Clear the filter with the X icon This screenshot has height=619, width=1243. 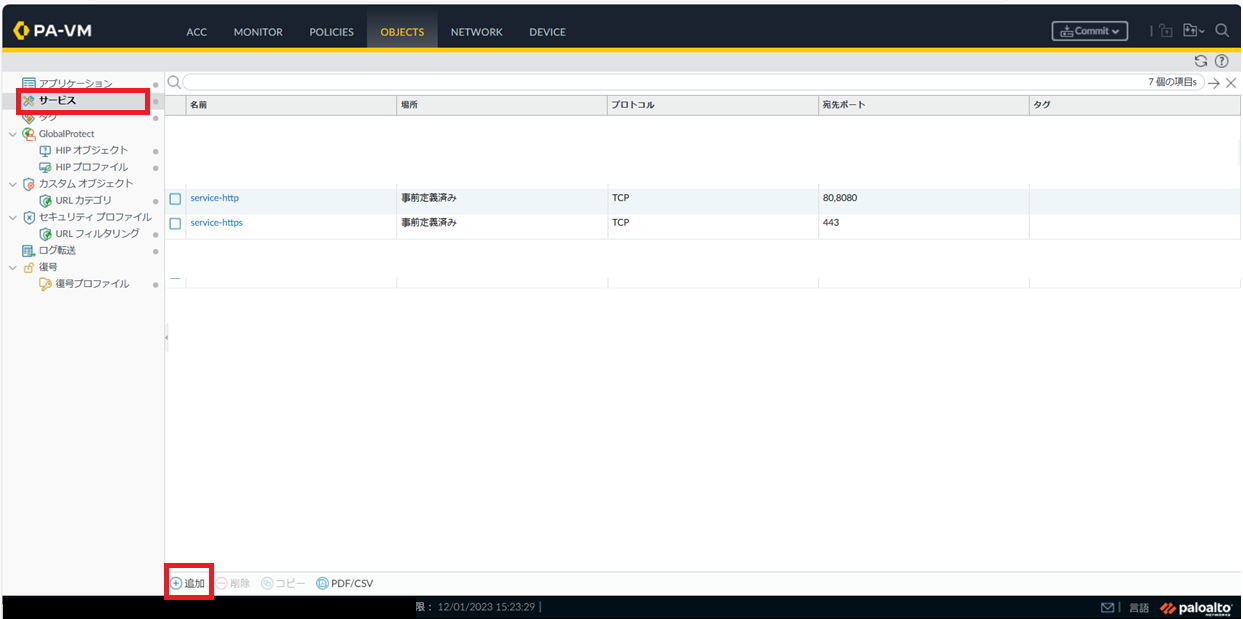click(1231, 83)
